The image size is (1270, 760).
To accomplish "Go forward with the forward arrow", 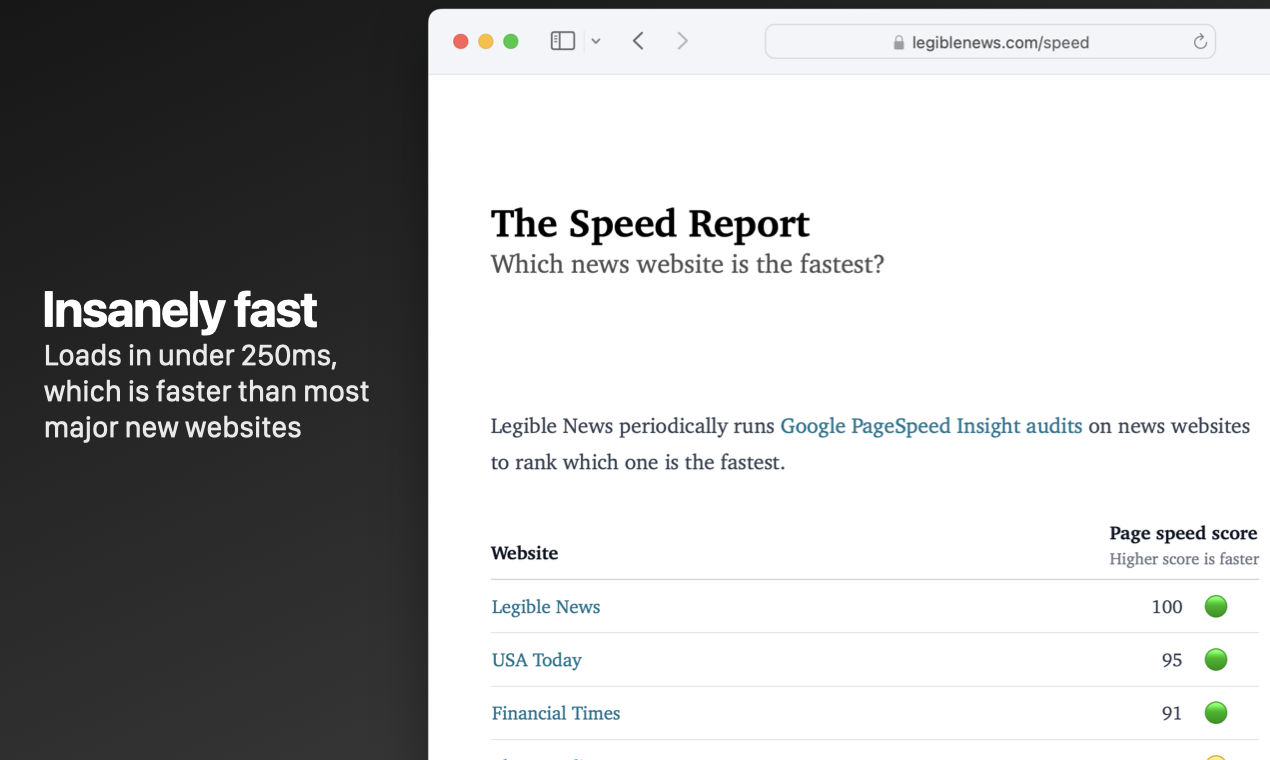I will 682,41.
